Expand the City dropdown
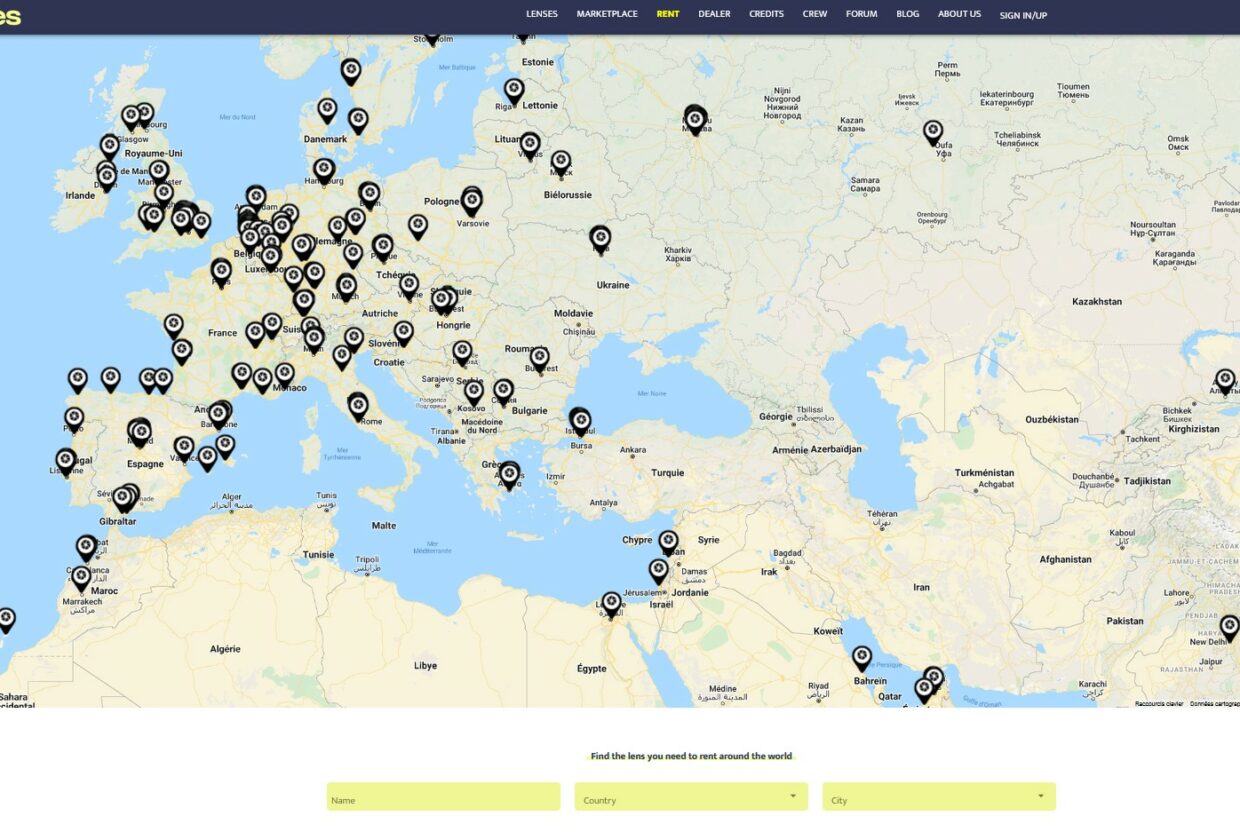The height and width of the screenshot is (840, 1240). [x=939, y=797]
